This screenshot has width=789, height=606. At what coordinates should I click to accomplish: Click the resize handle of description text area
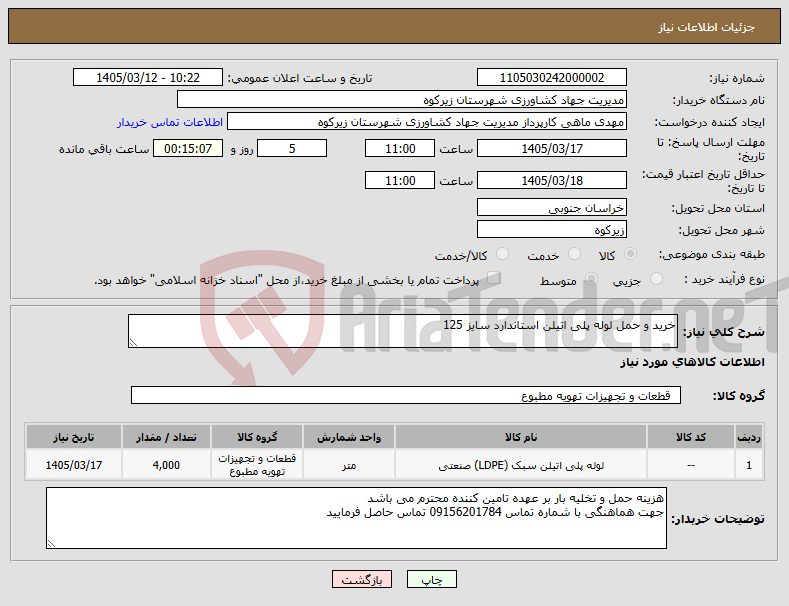(x=133, y=343)
